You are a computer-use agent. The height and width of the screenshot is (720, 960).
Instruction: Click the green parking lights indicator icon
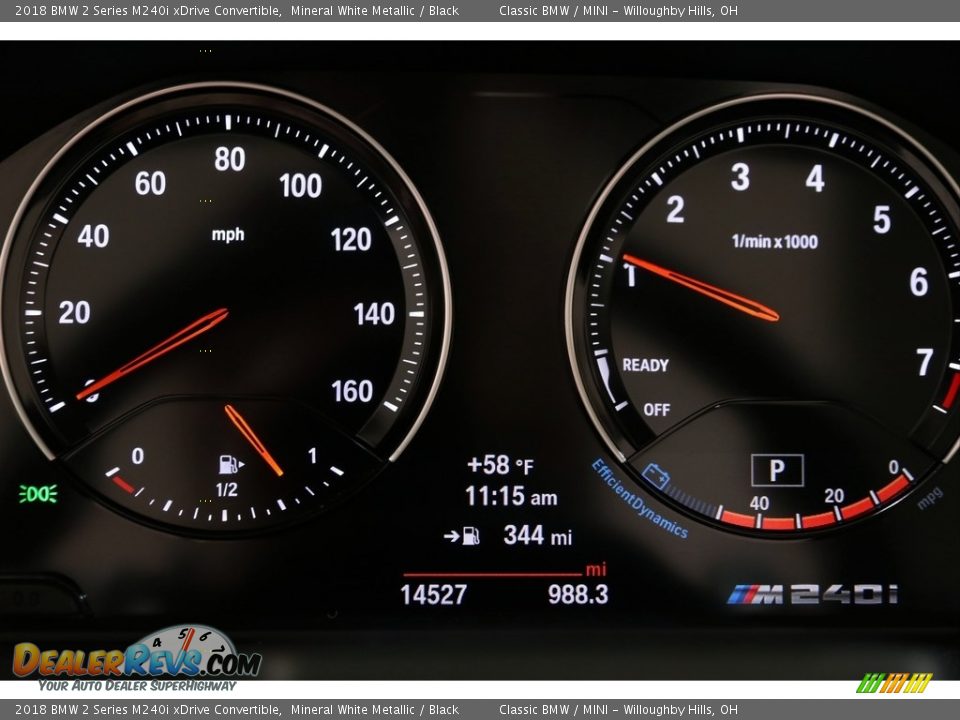(x=38, y=493)
